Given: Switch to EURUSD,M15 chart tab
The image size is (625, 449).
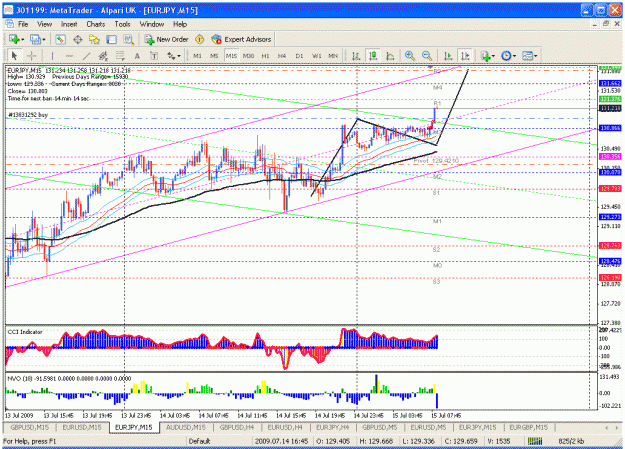Looking at the screenshot, I should pyautogui.click(x=82, y=427).
